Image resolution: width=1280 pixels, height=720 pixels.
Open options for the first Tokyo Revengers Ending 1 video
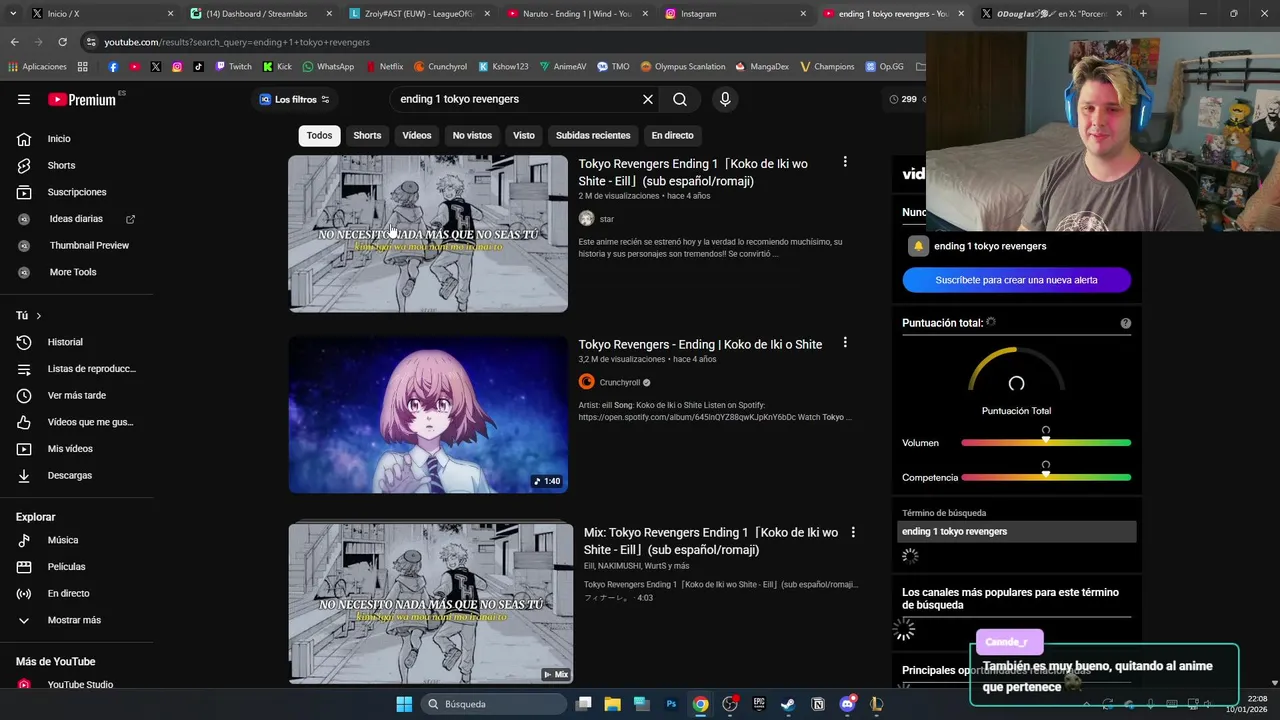[845, 162]
